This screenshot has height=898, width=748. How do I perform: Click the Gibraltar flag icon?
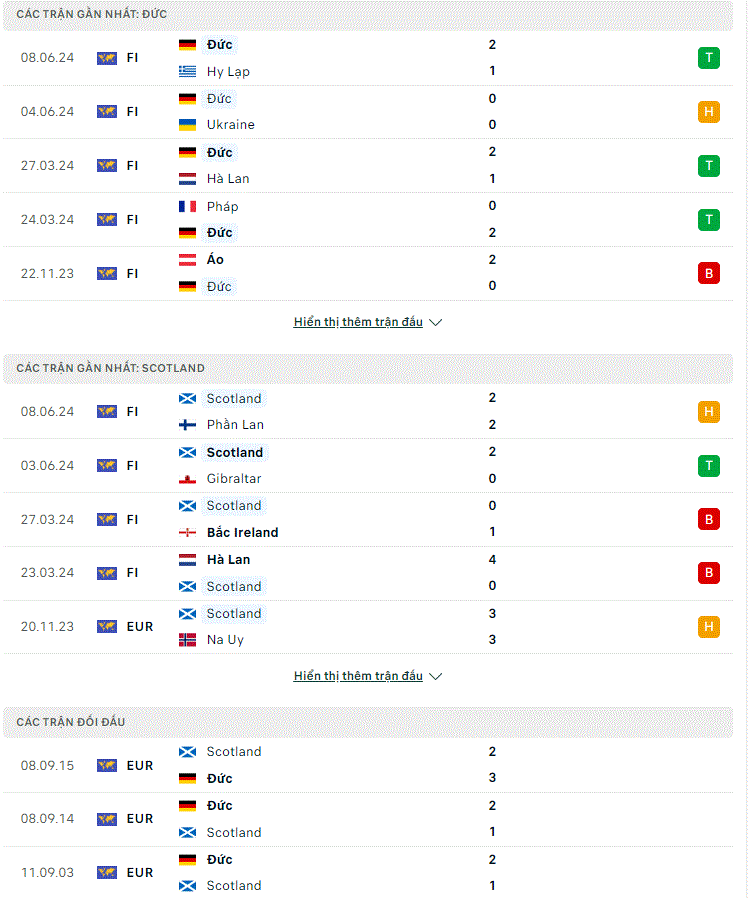187,479
